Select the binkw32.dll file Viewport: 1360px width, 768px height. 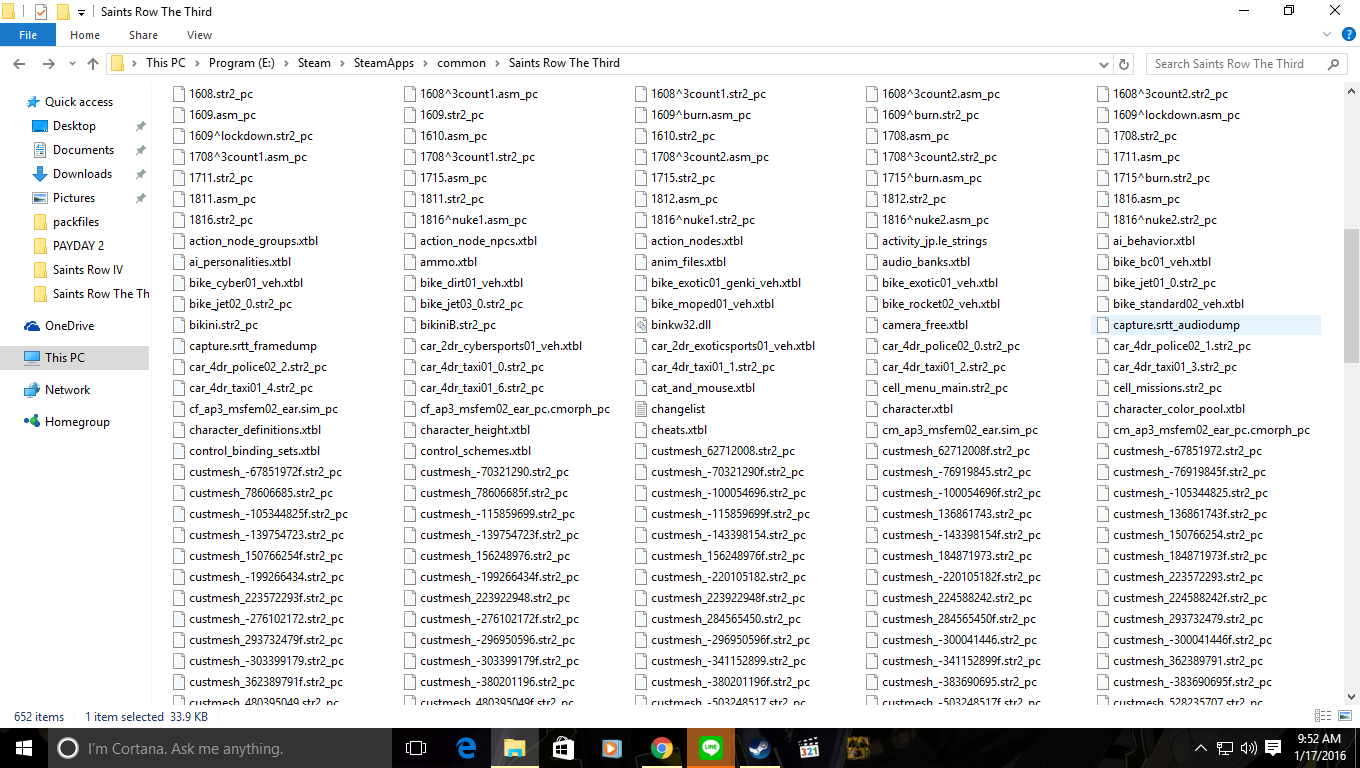pyautogui.click(x=680, y=325)
